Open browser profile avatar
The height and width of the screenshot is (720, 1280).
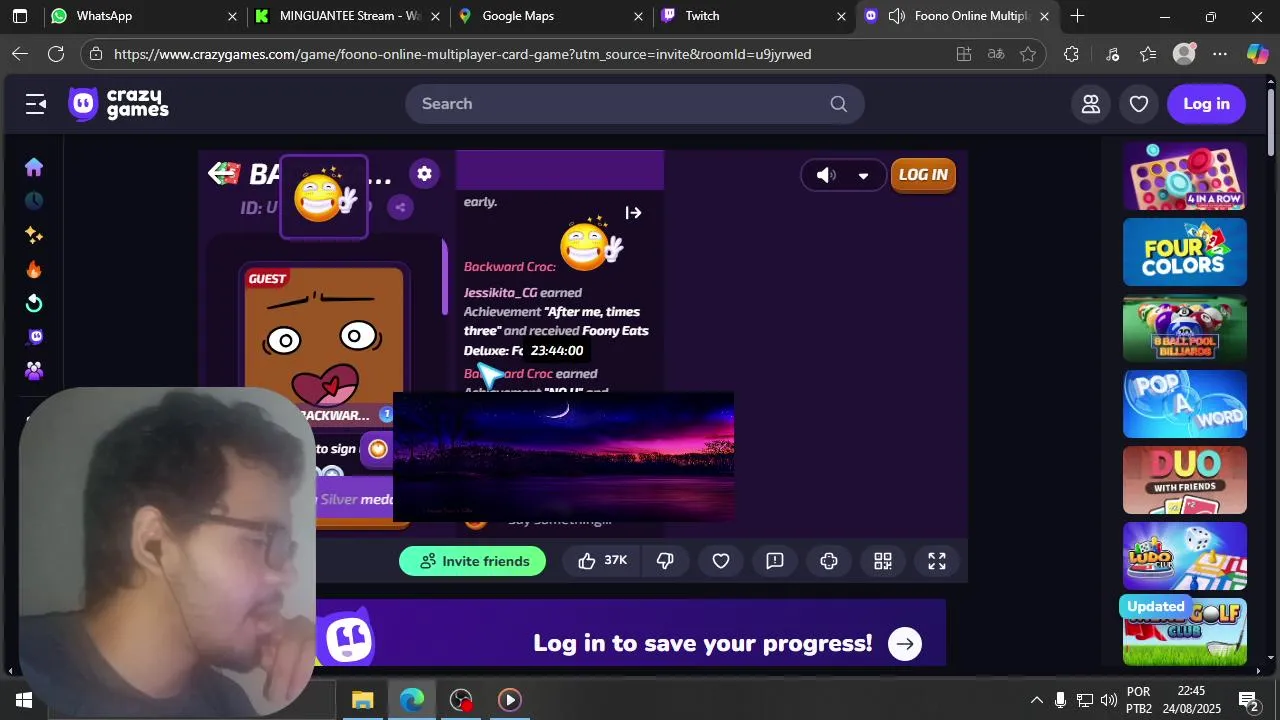pos(1184,54)
